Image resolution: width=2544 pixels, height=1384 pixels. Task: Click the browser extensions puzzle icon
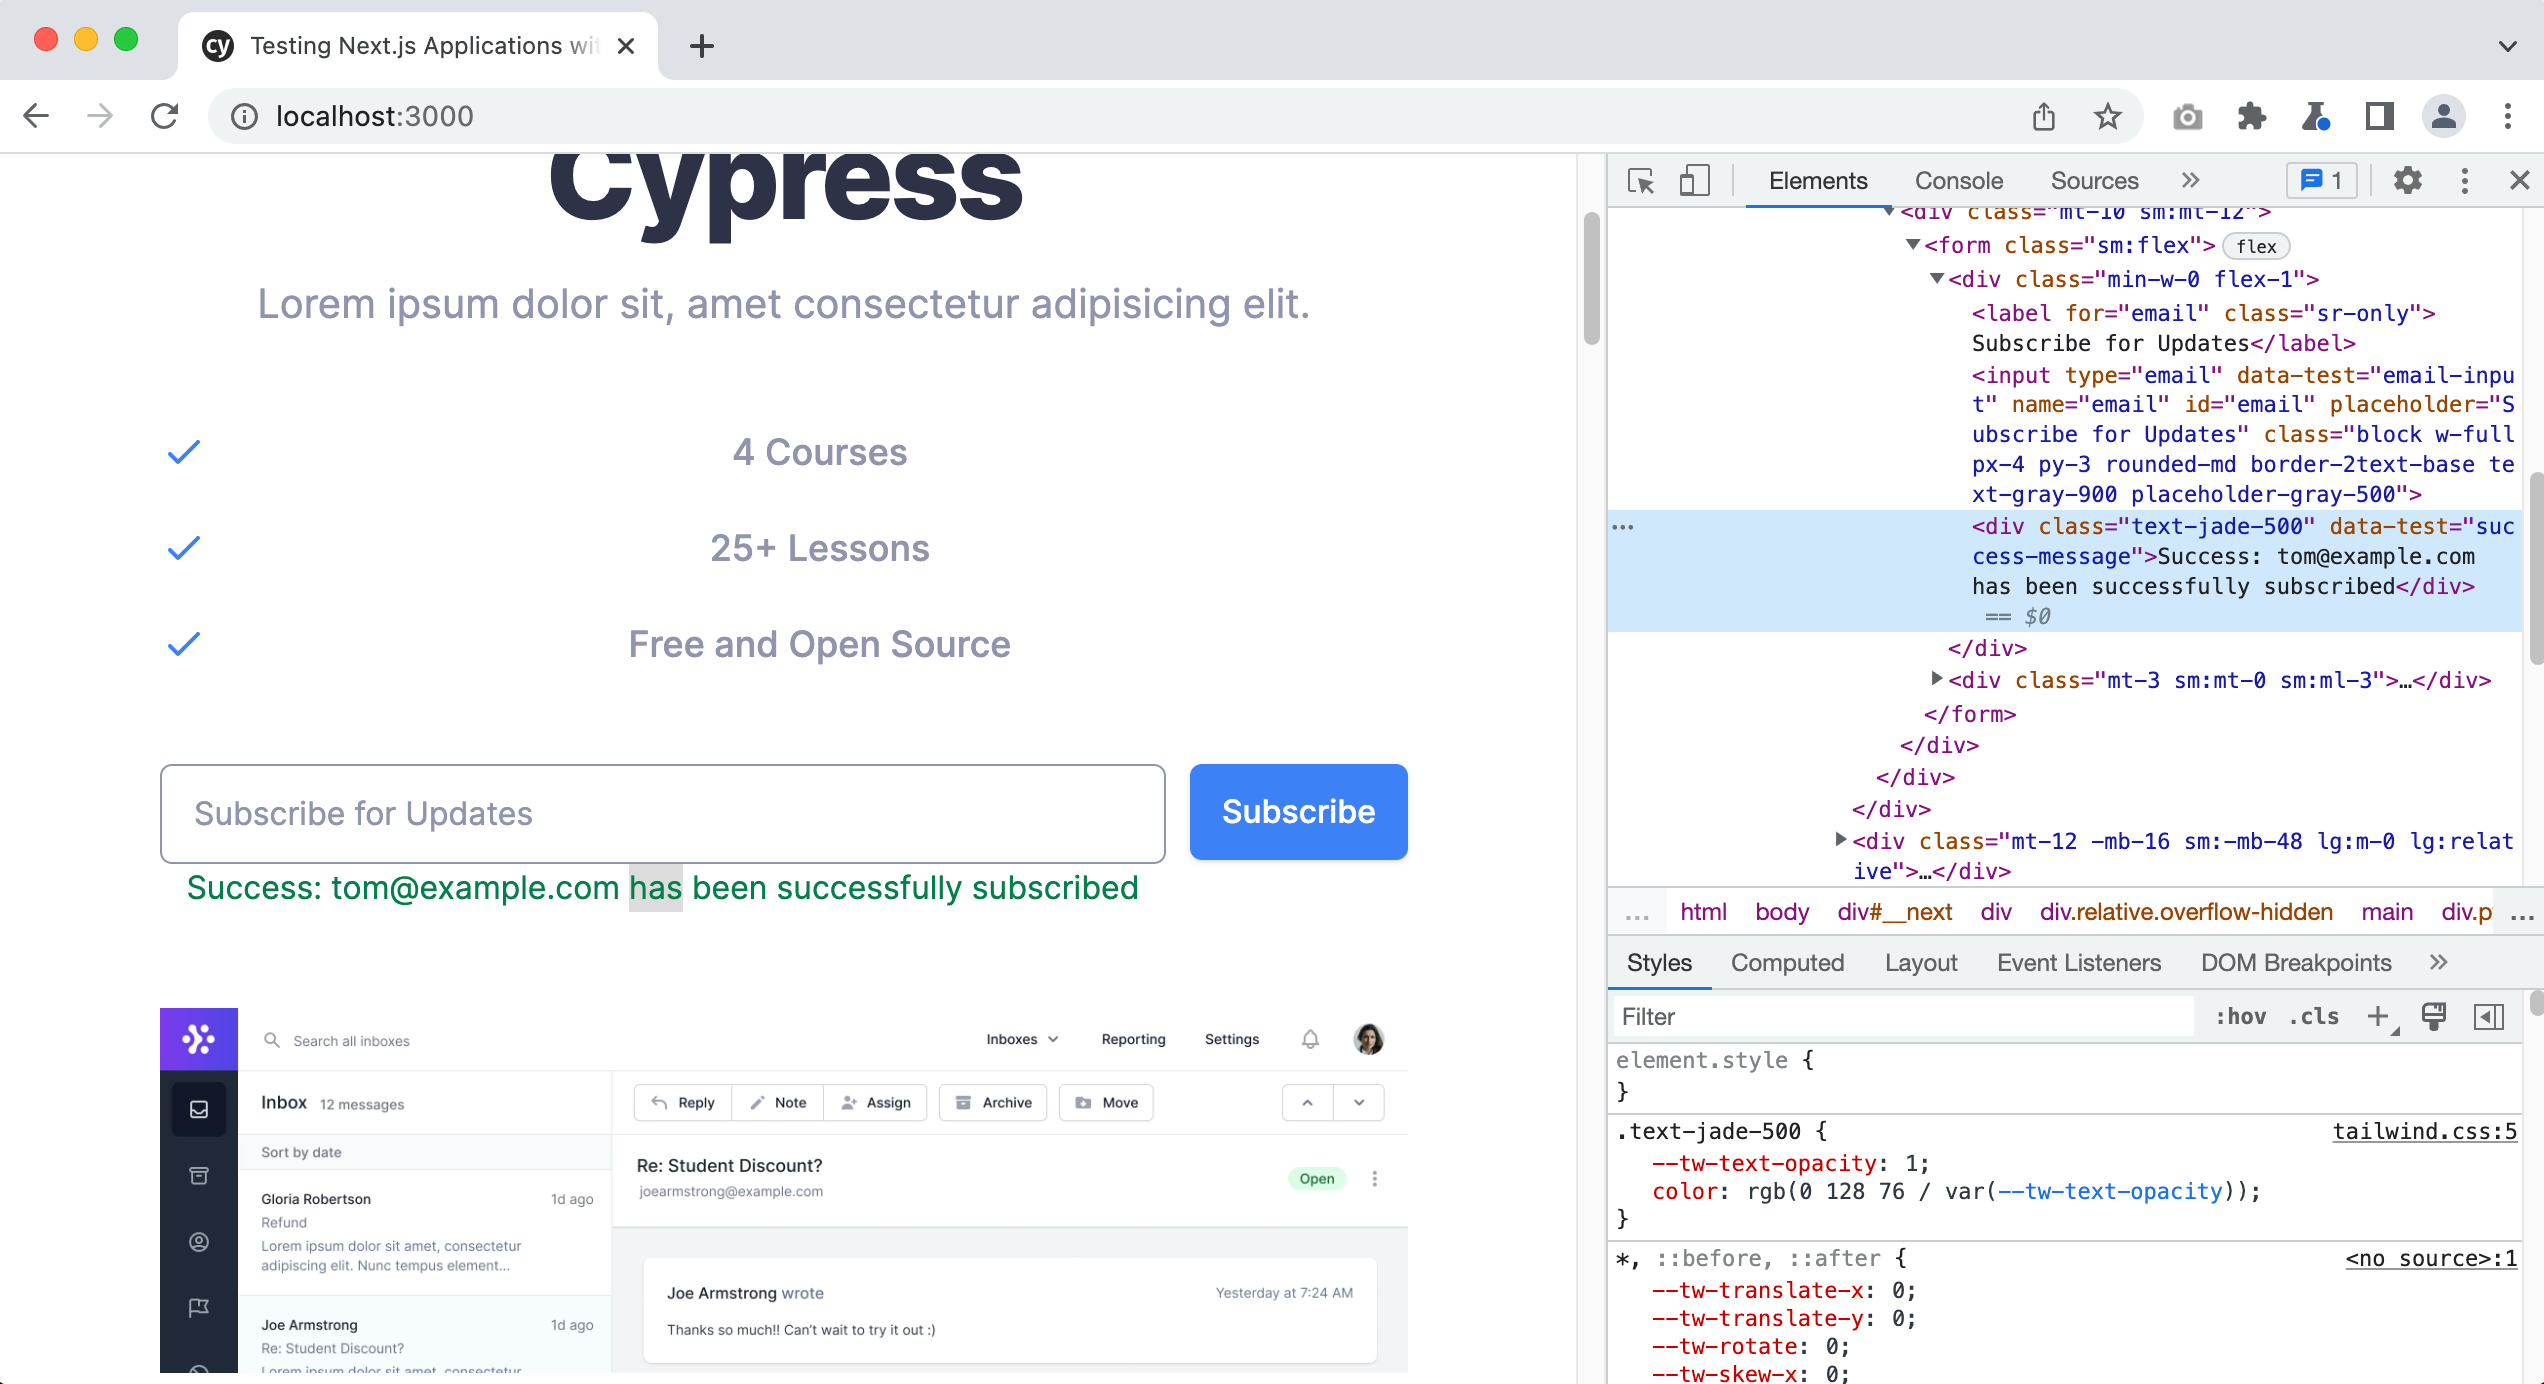2252,116
